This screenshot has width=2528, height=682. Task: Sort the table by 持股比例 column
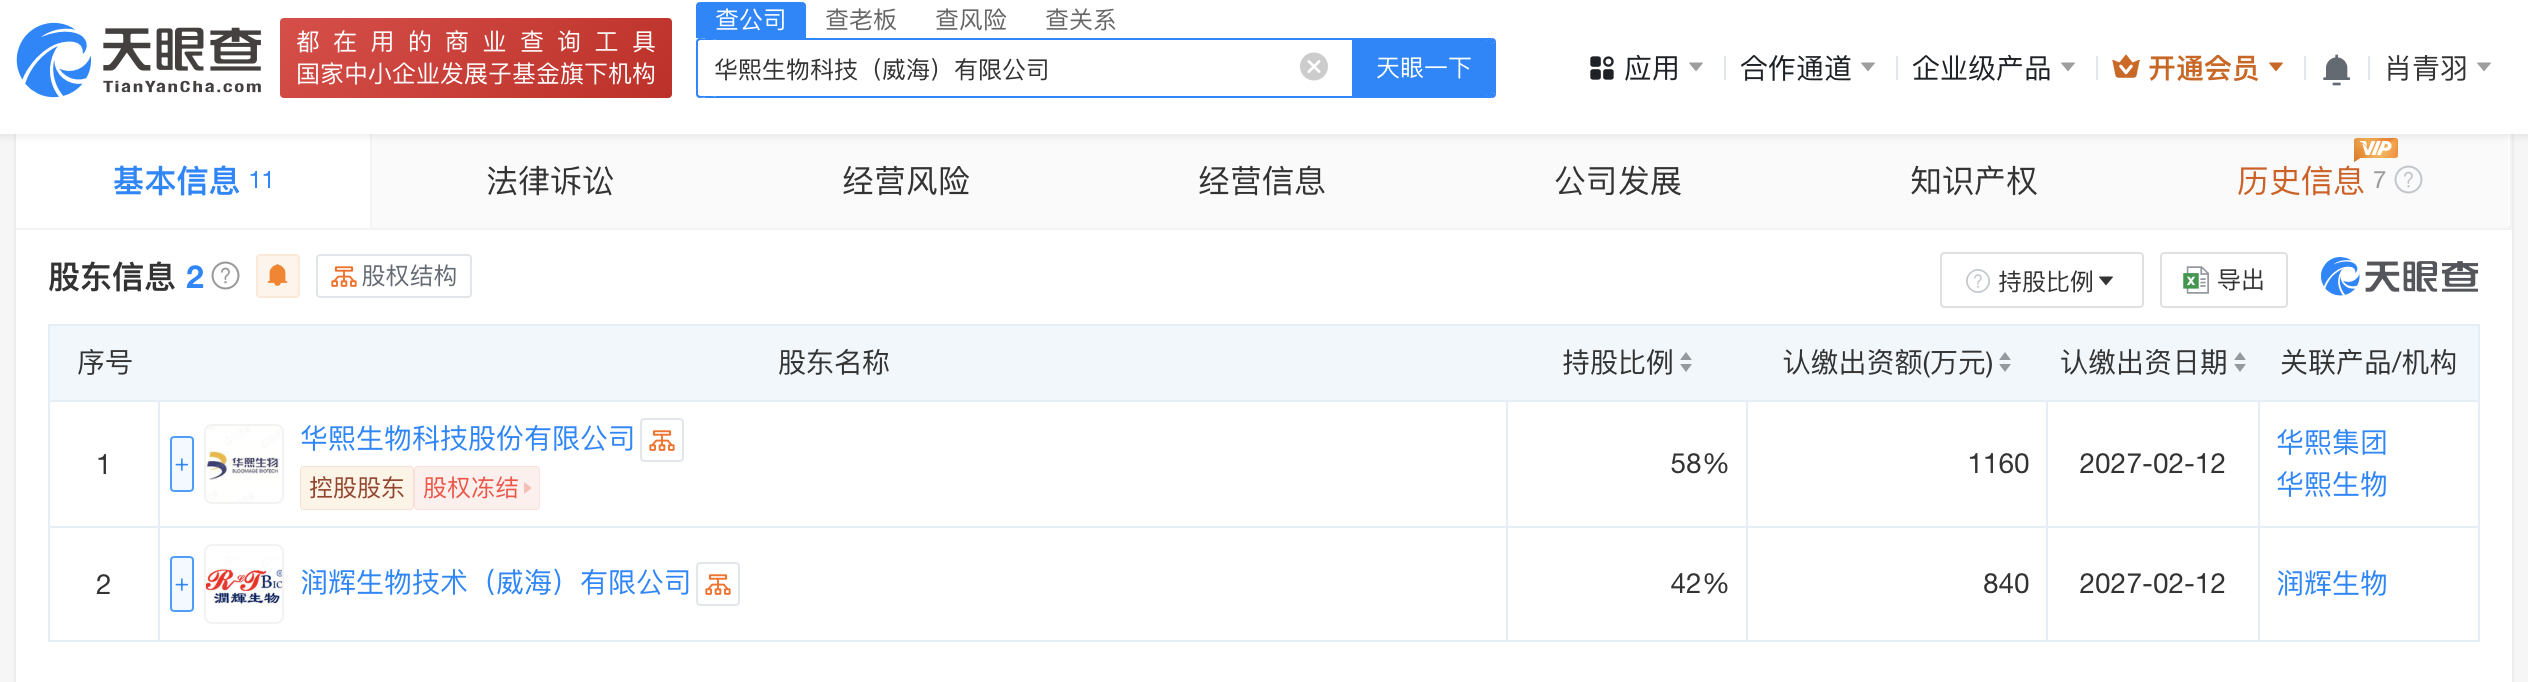[x=1686, y=362]
